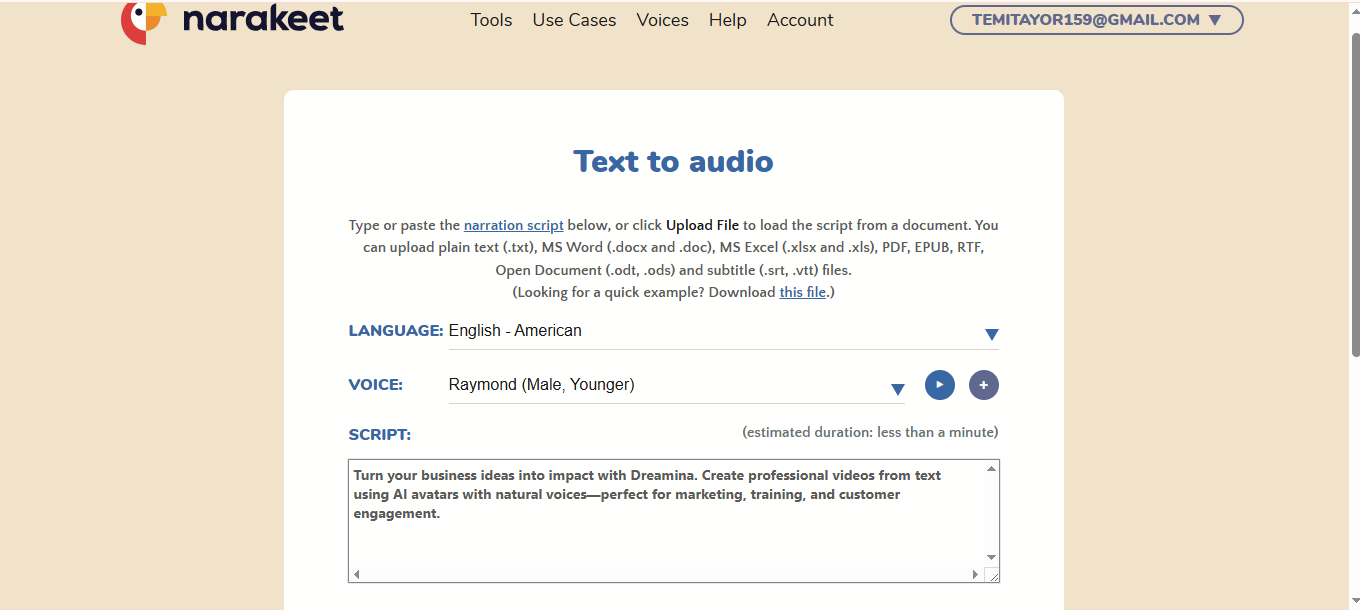Follow the 'narration script' link

[x=513, y=226]
